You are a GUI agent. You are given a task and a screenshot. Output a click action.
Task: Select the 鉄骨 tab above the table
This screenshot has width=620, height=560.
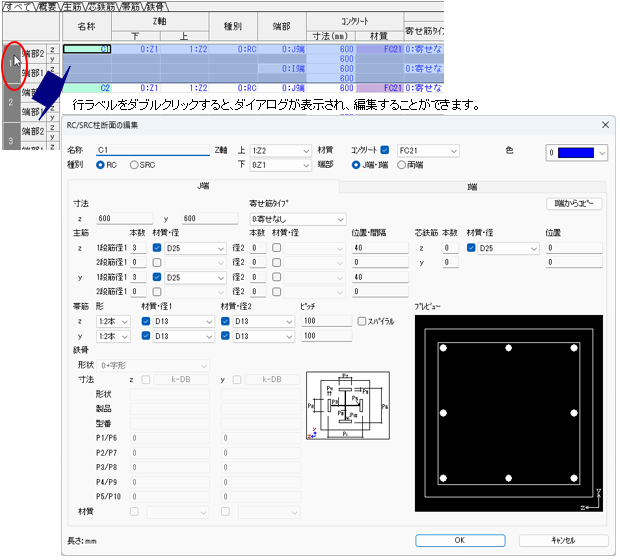coord(156,7)
